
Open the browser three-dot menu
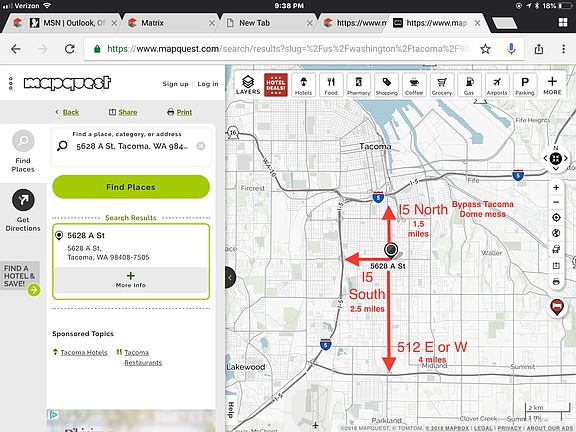coord(564,49)
